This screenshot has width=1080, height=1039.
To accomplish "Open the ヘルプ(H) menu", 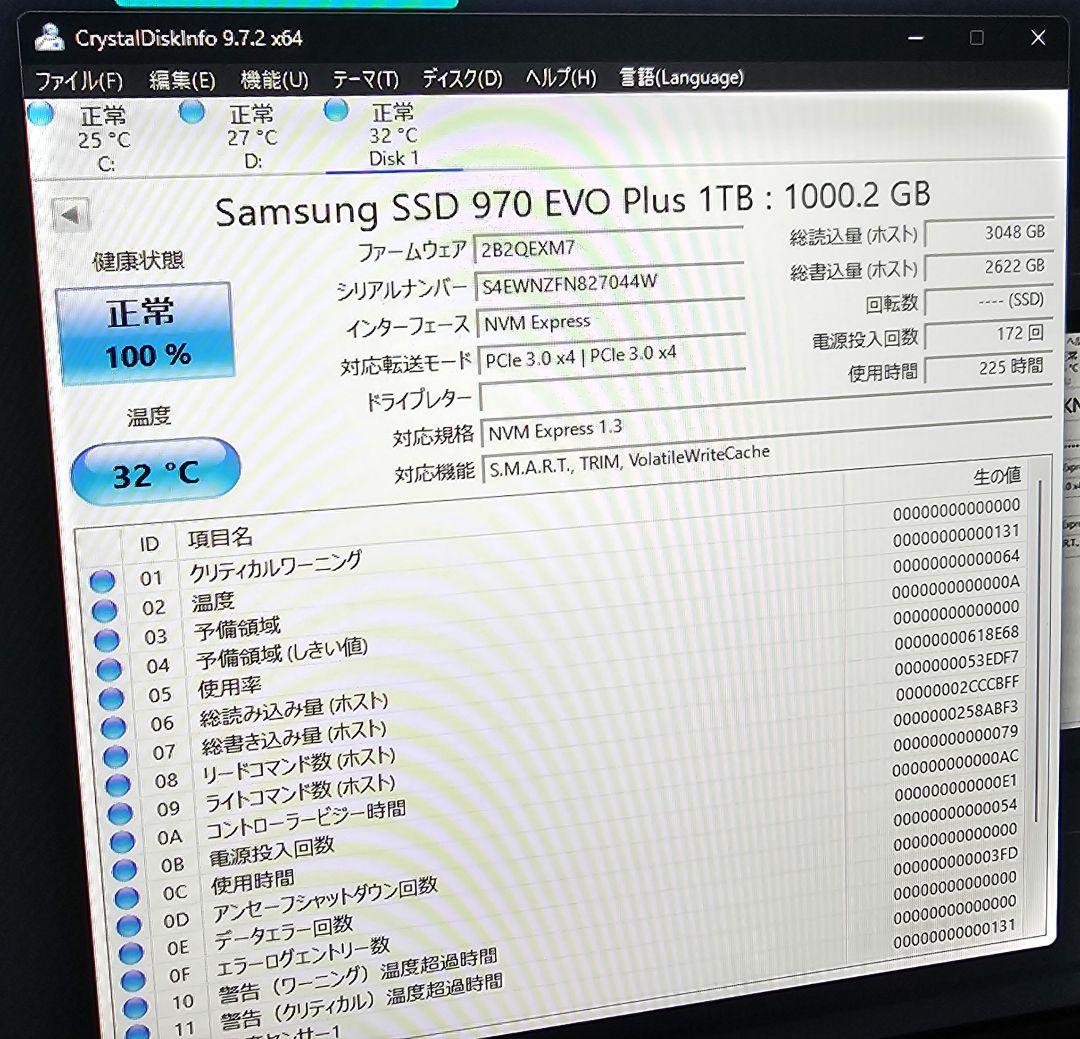I will [561, 77].
